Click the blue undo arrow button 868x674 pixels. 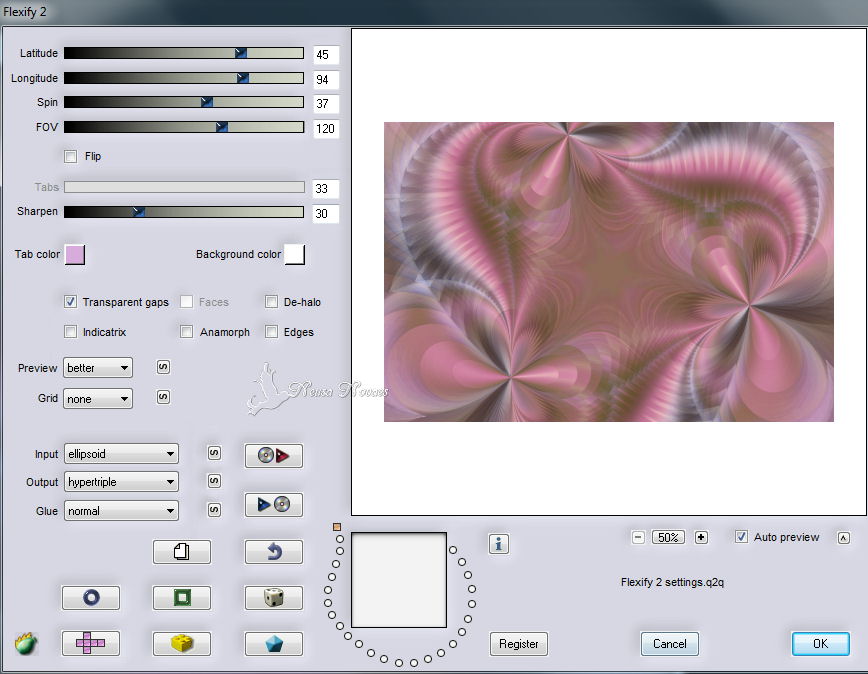point(273,552)
